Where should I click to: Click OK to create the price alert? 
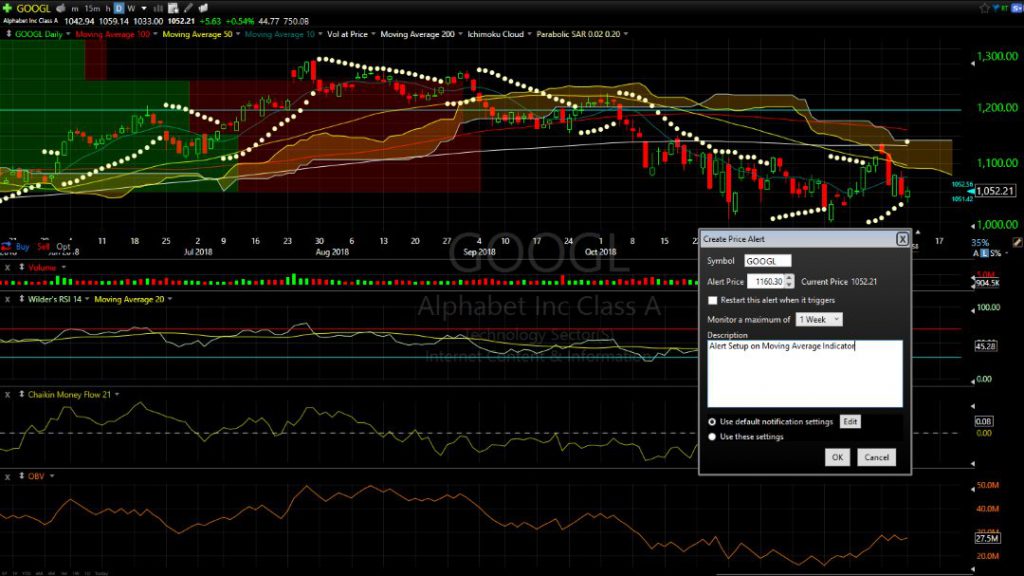click(836, 457)
